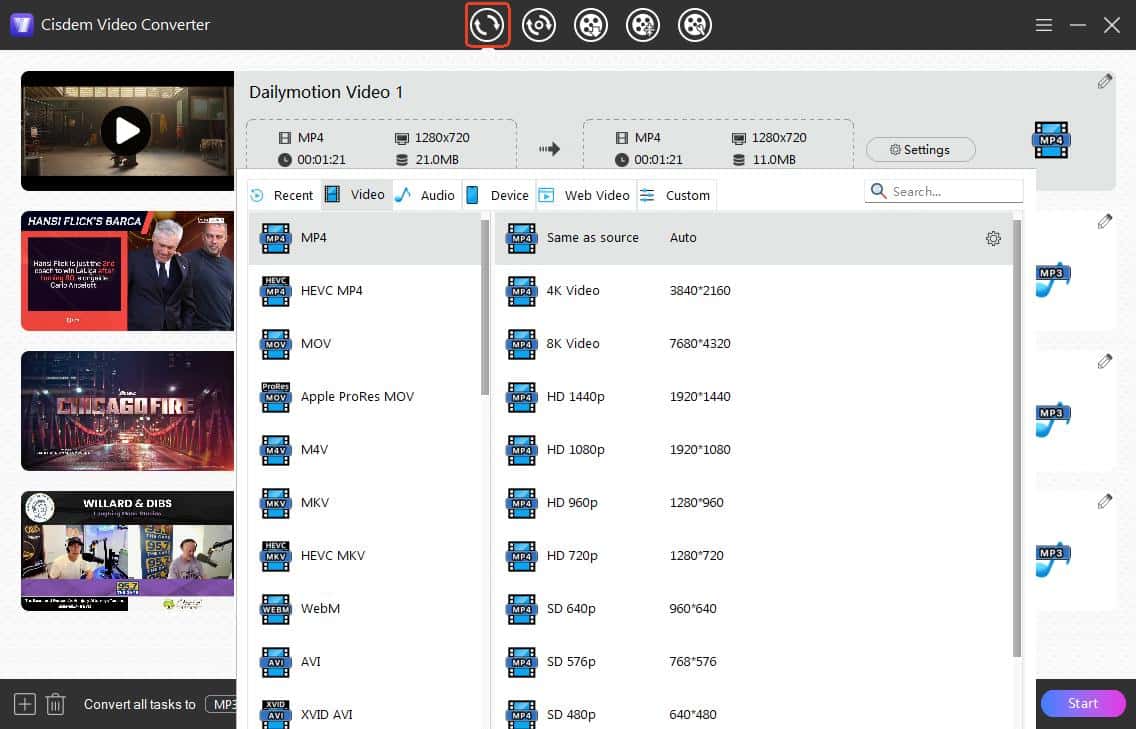Open the gear icon next to Same as source
The image size is (1136, 729).
[993, 238]
